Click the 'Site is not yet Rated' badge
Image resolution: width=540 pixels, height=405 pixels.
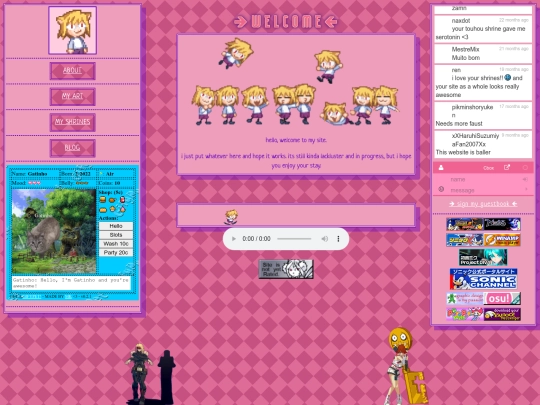click(286, 269)
